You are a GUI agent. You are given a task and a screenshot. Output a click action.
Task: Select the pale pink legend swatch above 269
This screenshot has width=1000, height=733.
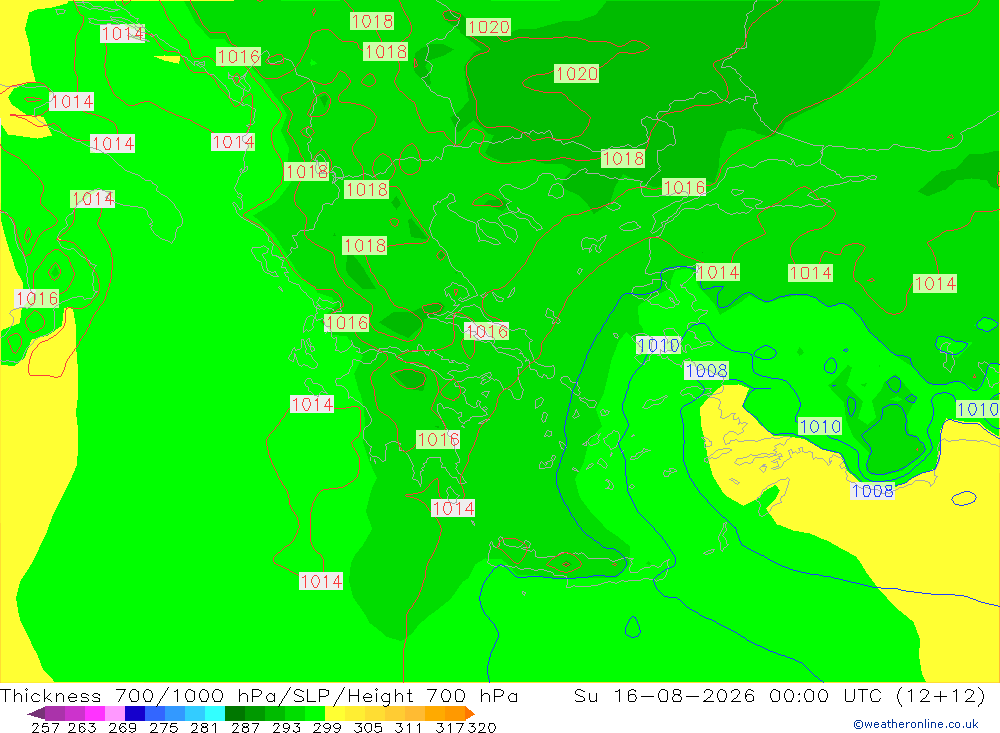click(x=115, y=713)
